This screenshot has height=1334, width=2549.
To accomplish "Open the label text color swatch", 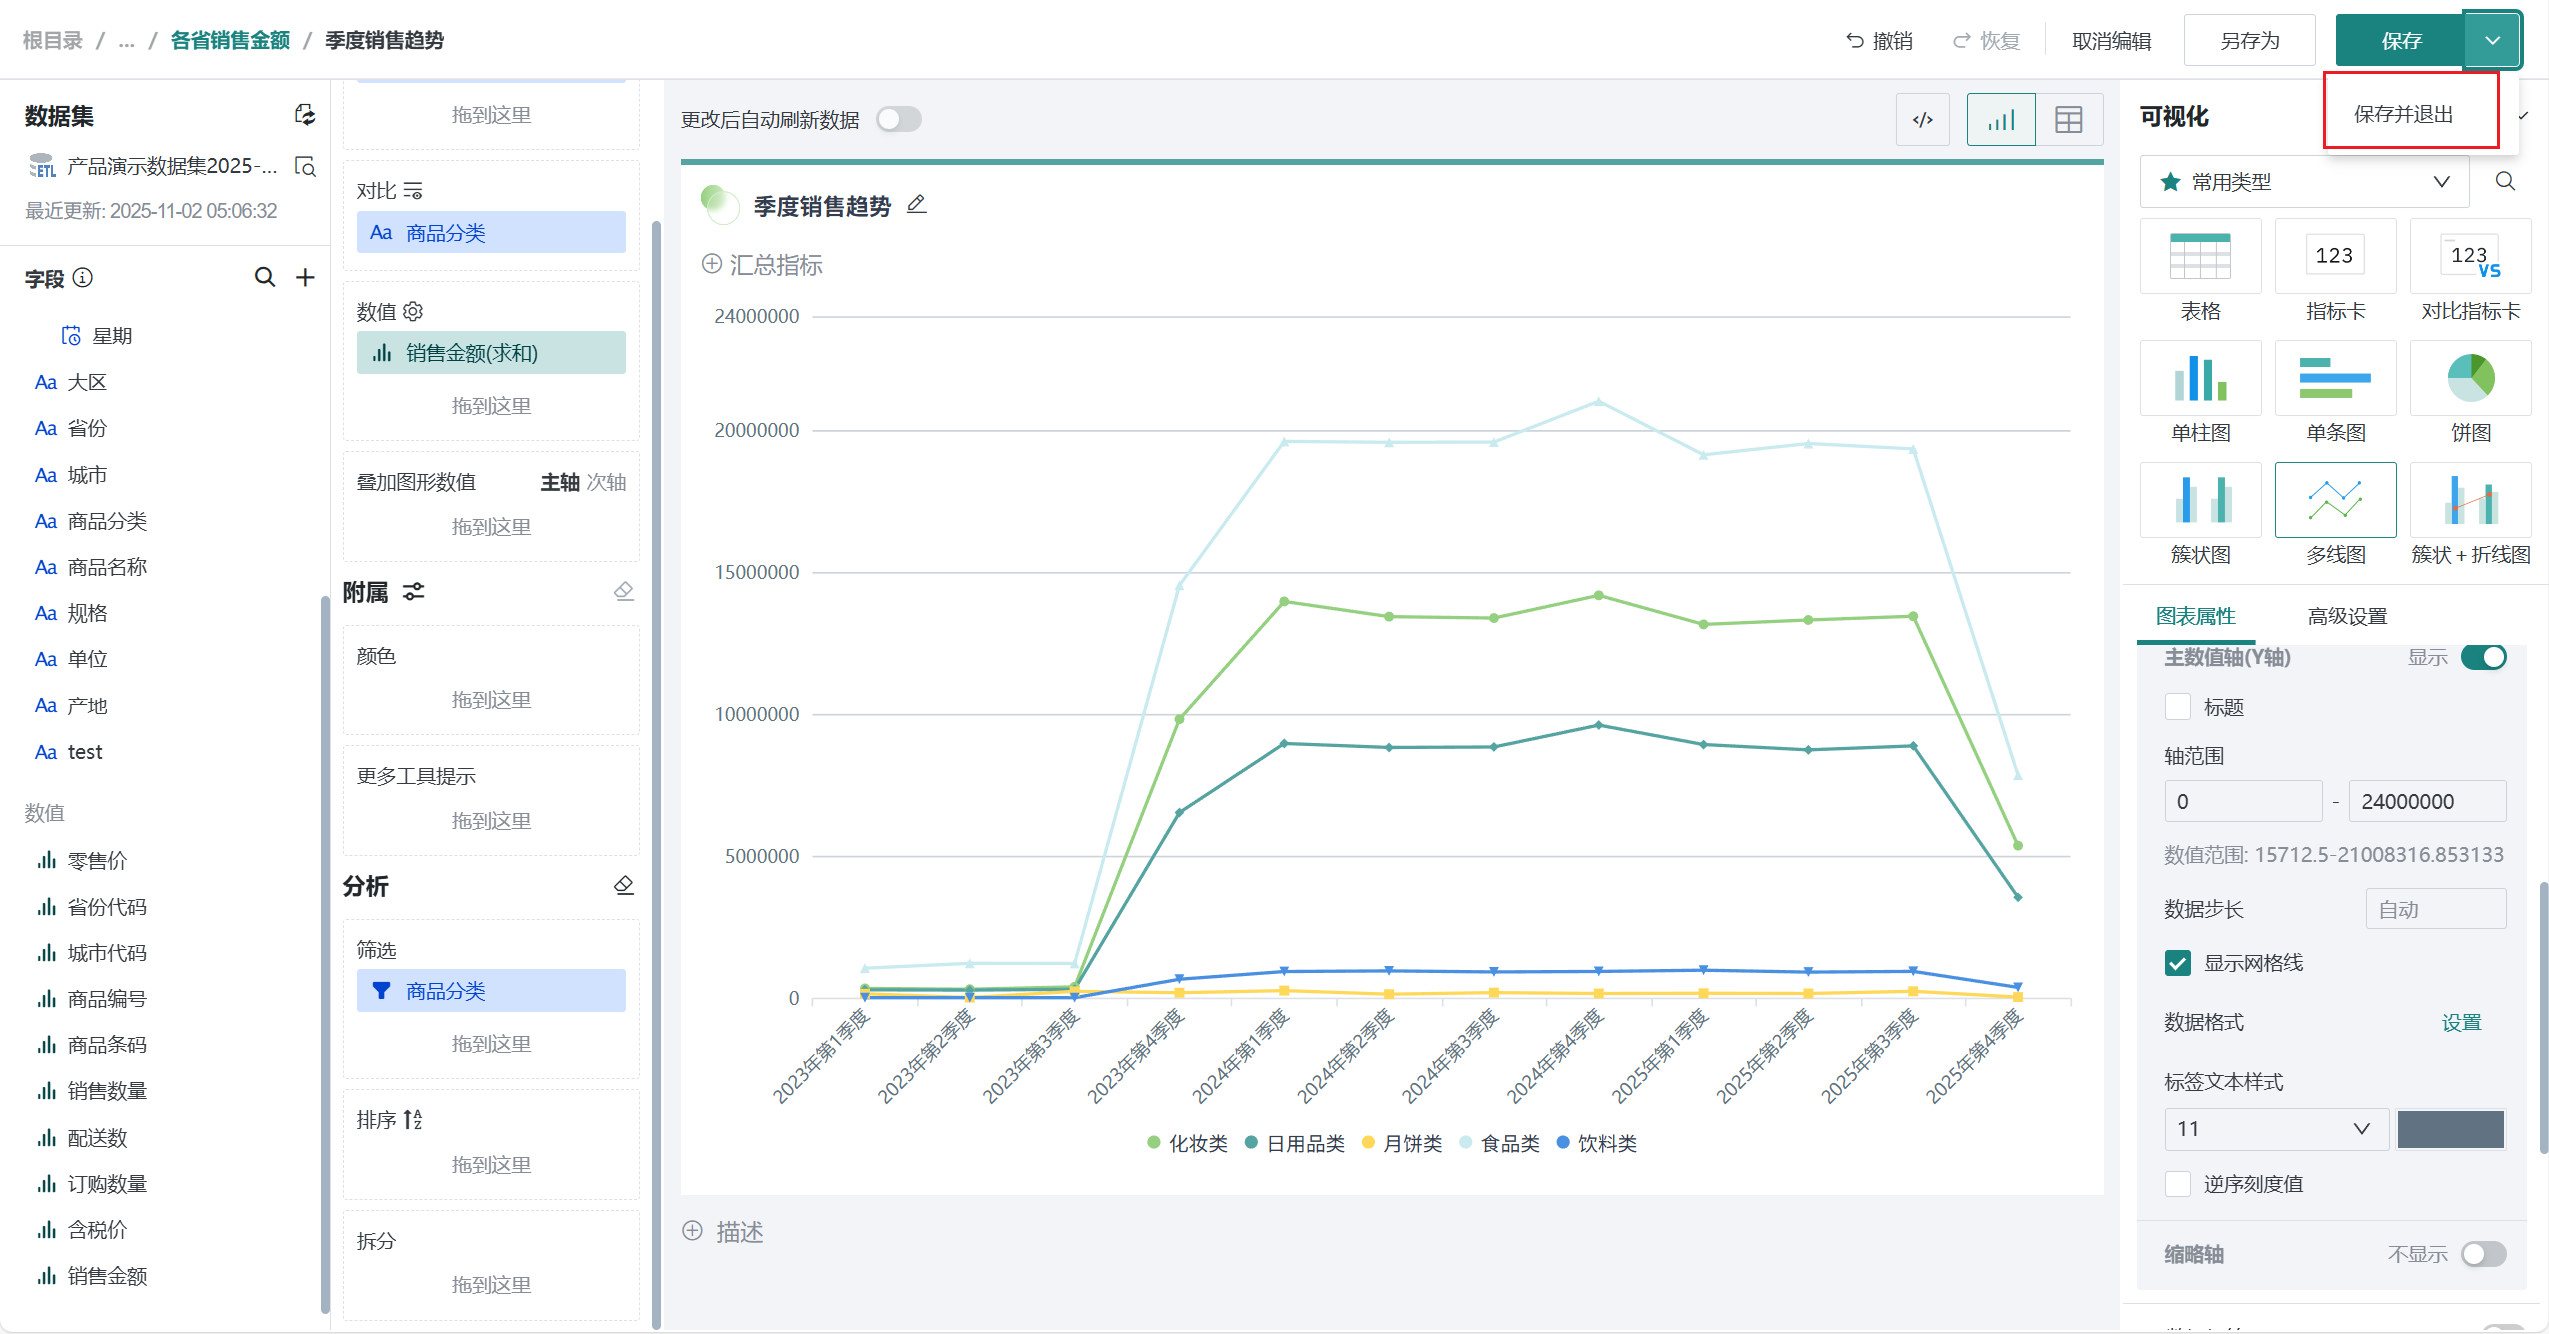I will pyautogui.click(x=2450, y=1129).
